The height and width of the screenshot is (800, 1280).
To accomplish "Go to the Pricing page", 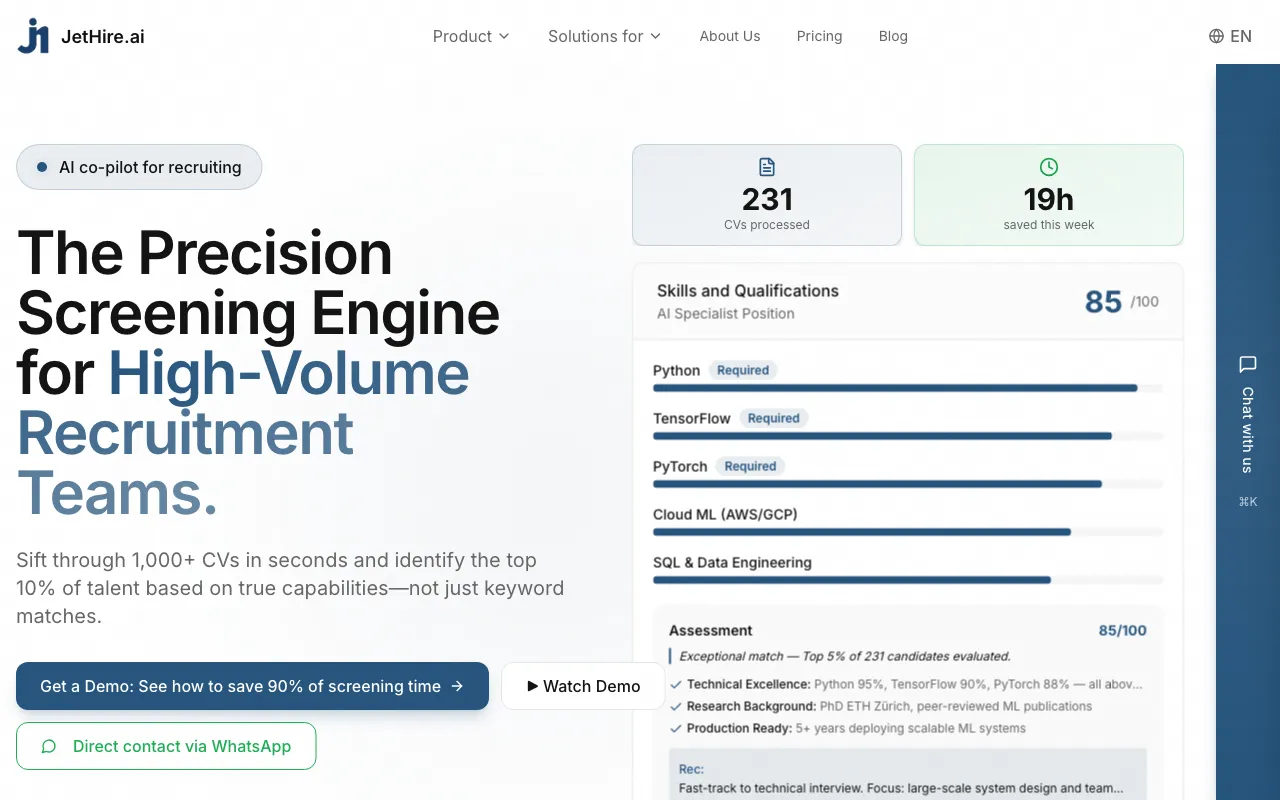I will point(819,36).
